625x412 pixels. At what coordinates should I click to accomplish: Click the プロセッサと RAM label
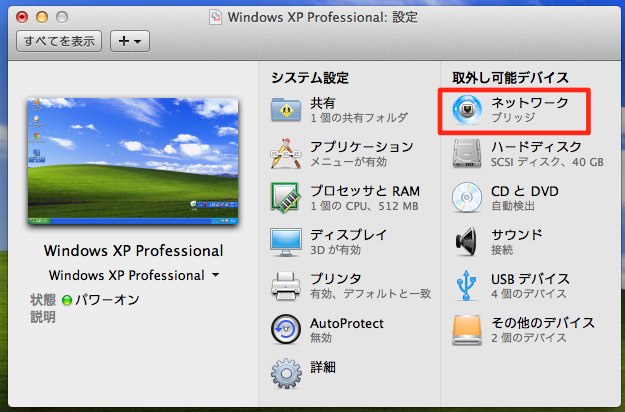[365, 191]
